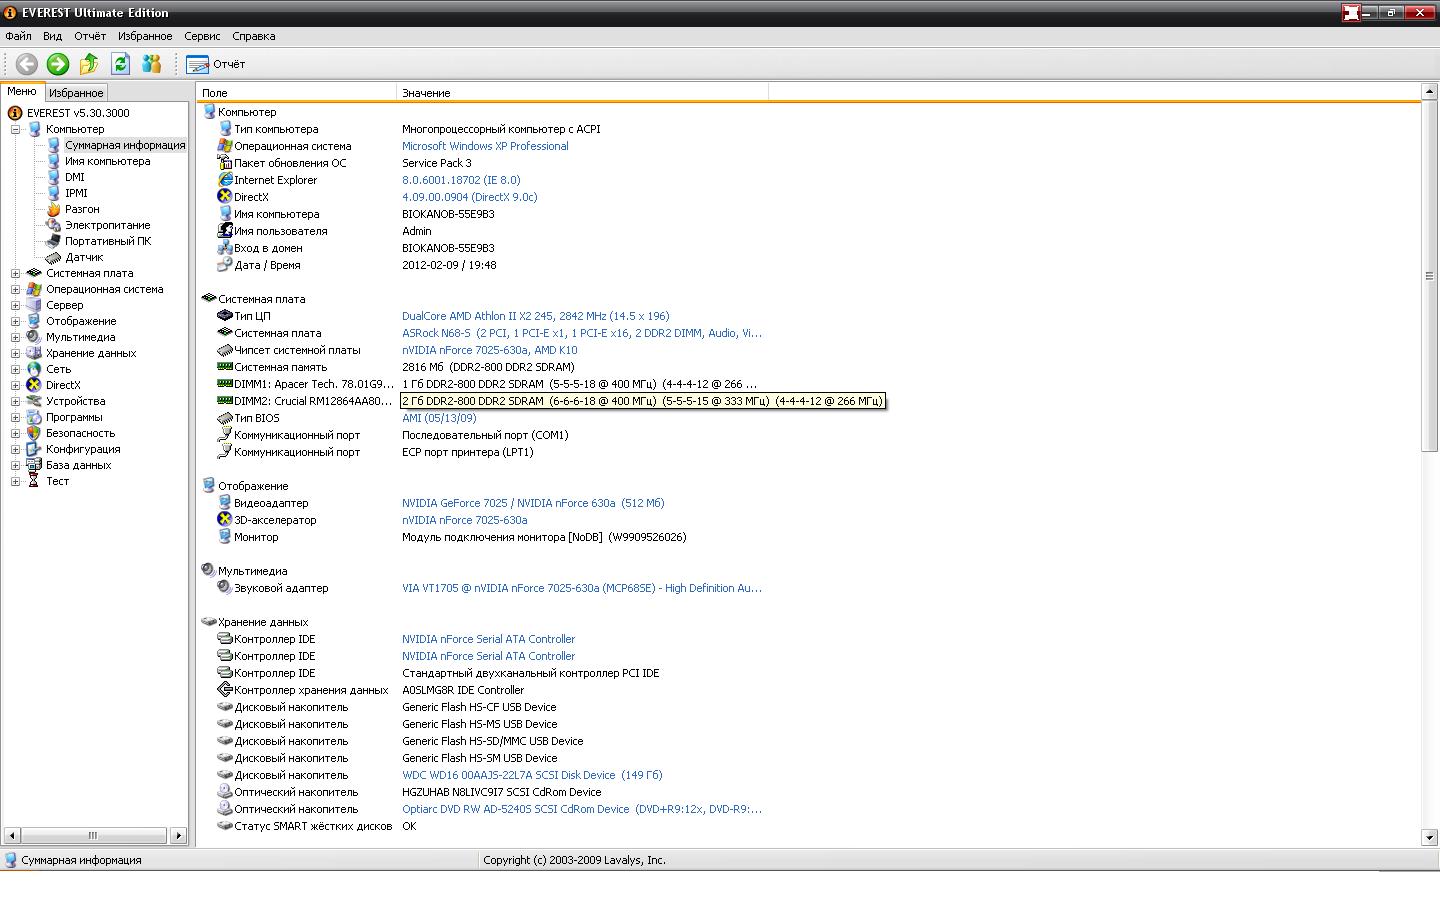Select the Имя компьютера tree item
The height and width of the screenshot is (900, 1440).
(108, 161)
